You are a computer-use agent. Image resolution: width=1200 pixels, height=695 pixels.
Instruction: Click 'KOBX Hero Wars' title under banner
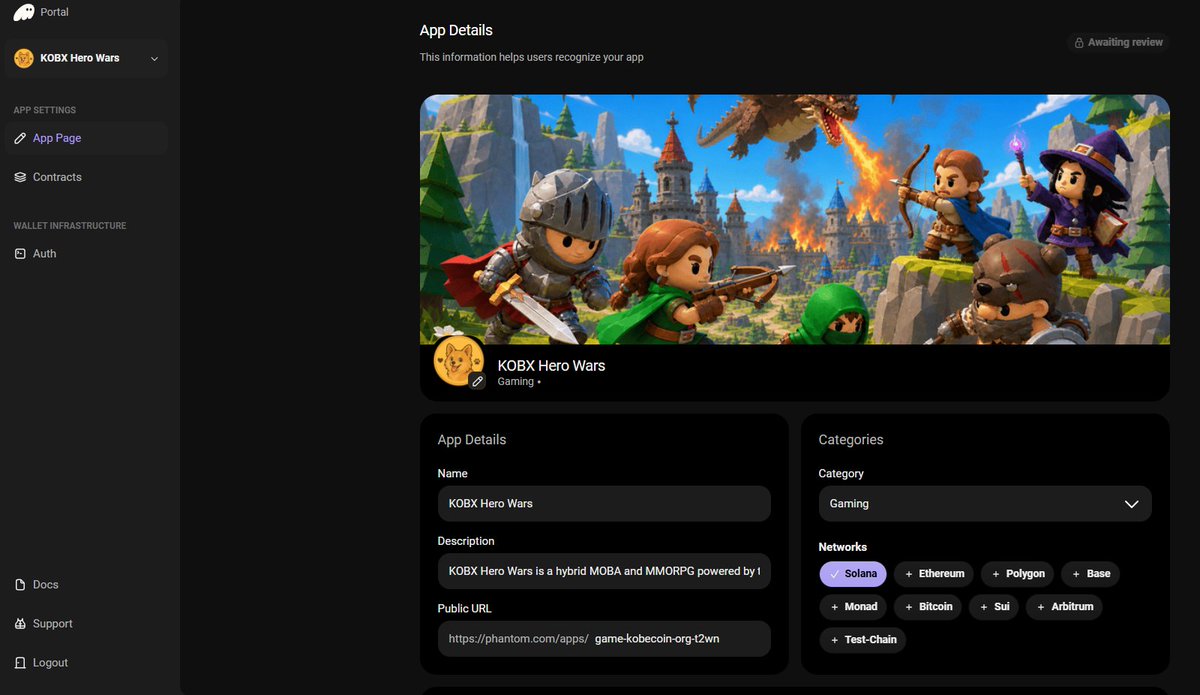pyautogui.click(x=551, y=366)
